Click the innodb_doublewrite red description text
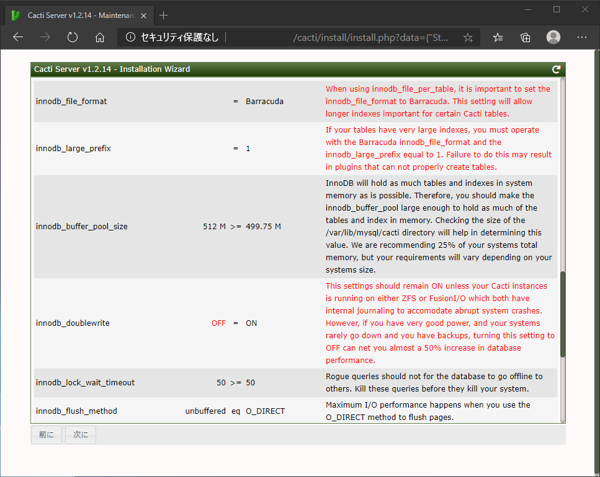The image size is (600, 477). click(440, 323)
